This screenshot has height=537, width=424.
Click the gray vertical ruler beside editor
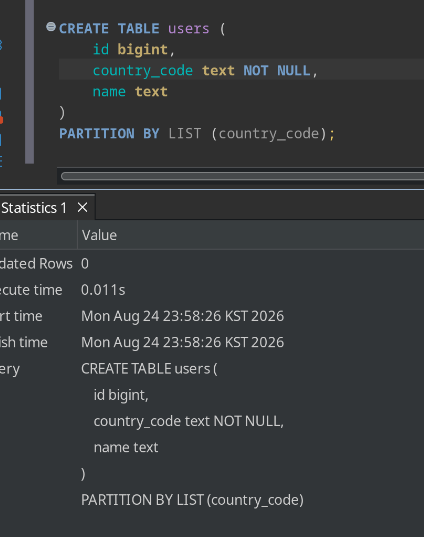tap(29, 82)
